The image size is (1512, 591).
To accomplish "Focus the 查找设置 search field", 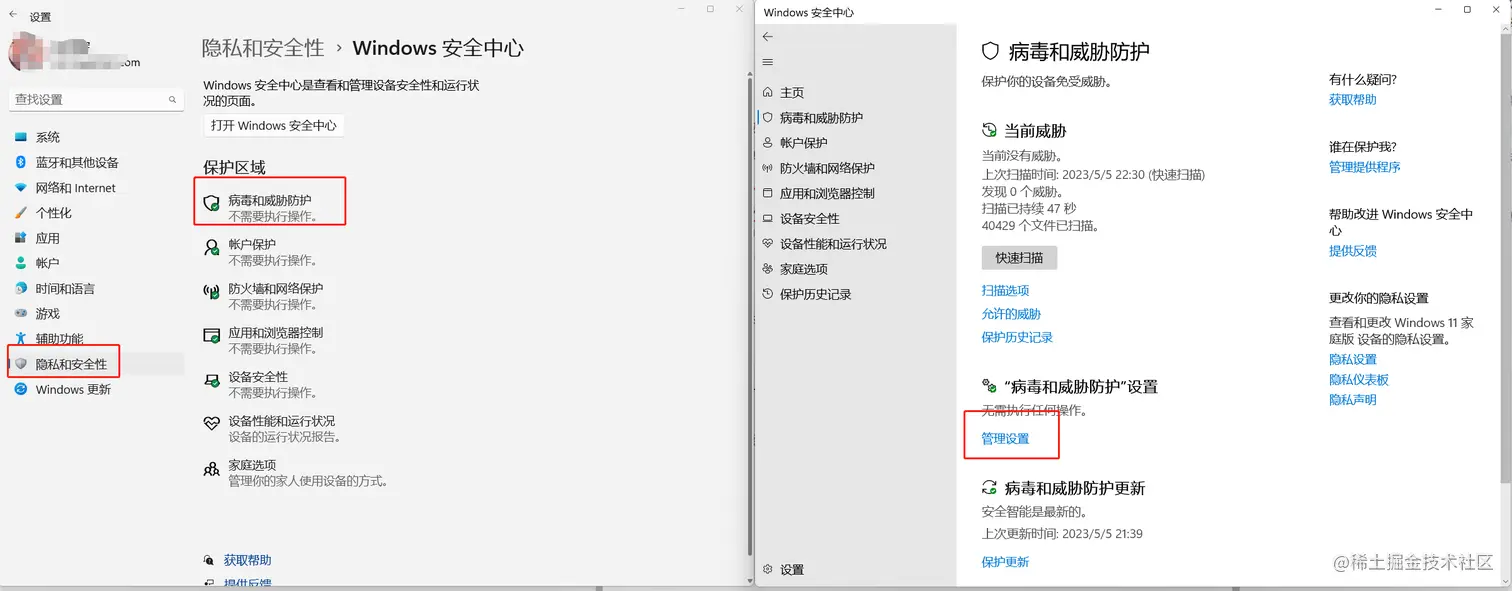I will pyautogui.click(x=97, y=100).
